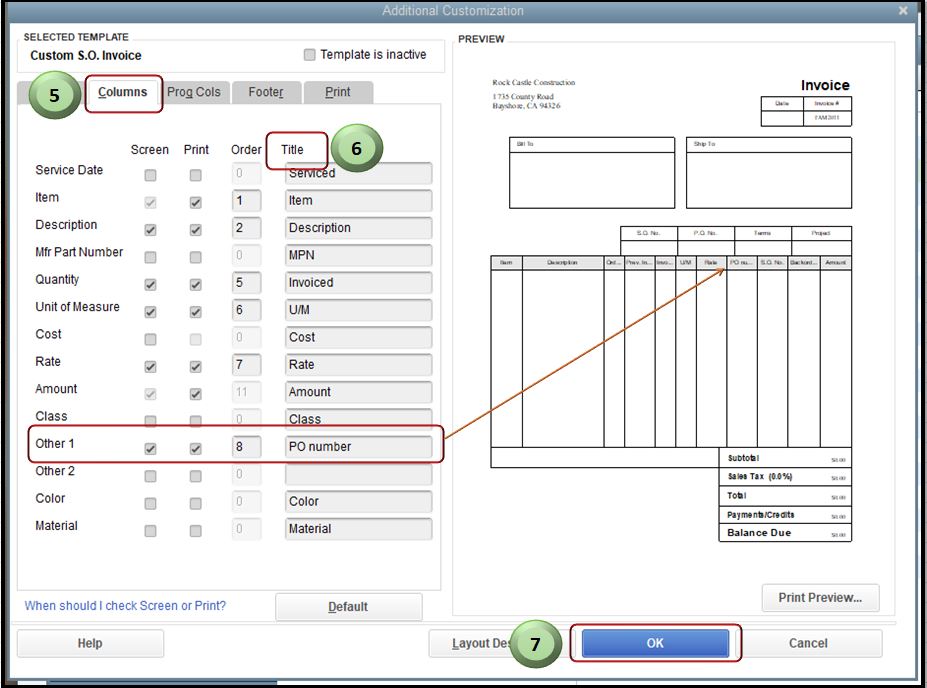
Task: Disable Screen display for Unit of Measure
Action: [149, 310]
